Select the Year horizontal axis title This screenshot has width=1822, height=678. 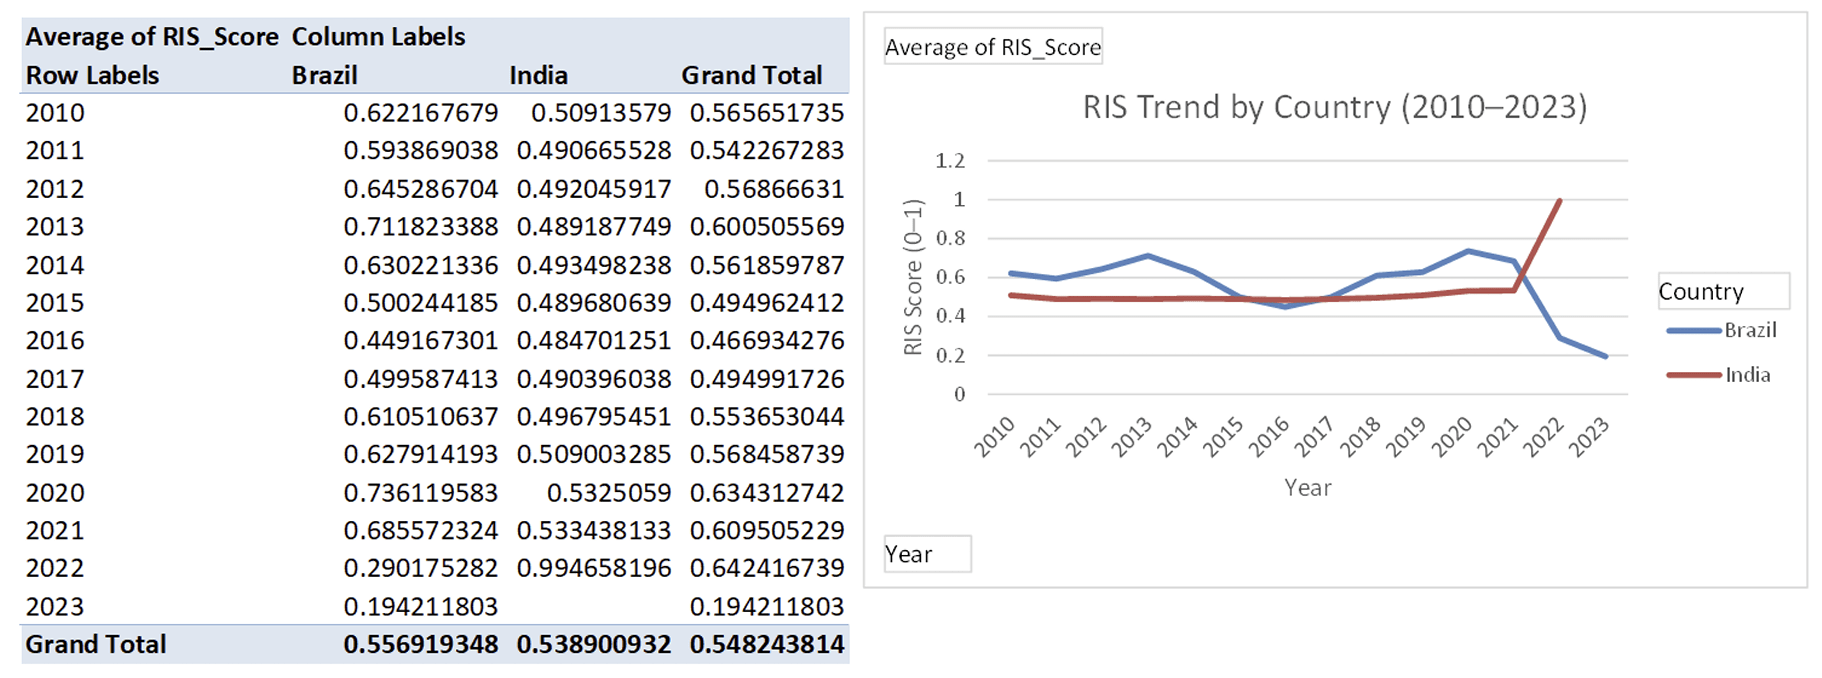point(1308,488)
